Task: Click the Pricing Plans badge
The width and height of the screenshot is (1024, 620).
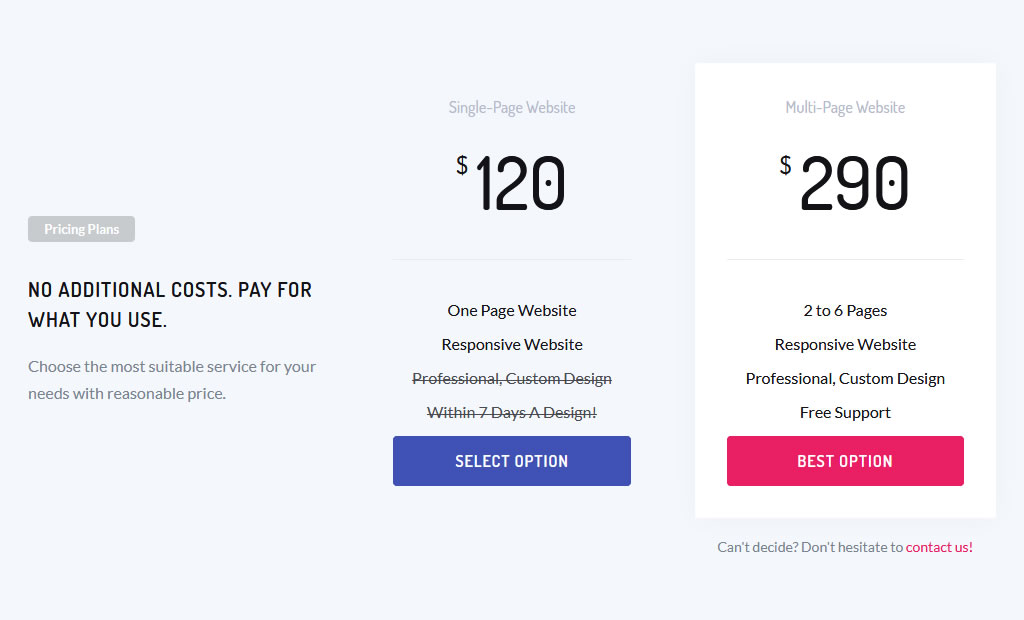Action: click(81, 229)
